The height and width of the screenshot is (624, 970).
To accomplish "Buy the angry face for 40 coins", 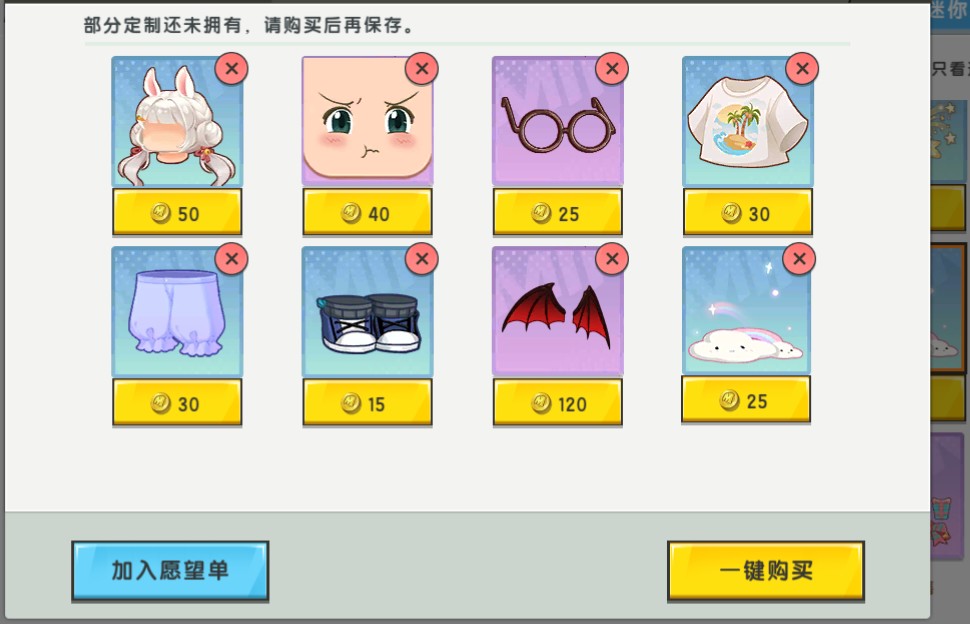I will (367, 213).
